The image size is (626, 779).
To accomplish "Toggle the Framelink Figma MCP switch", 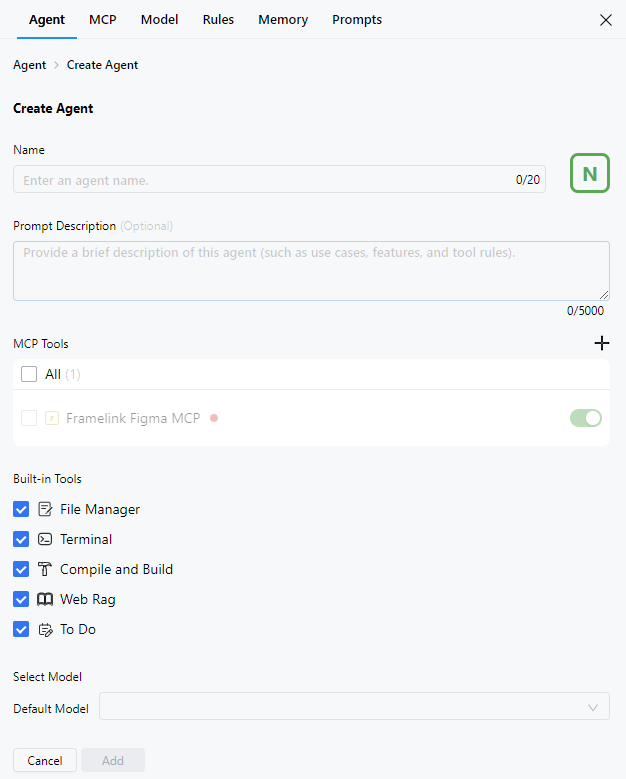I will point(586,418).
